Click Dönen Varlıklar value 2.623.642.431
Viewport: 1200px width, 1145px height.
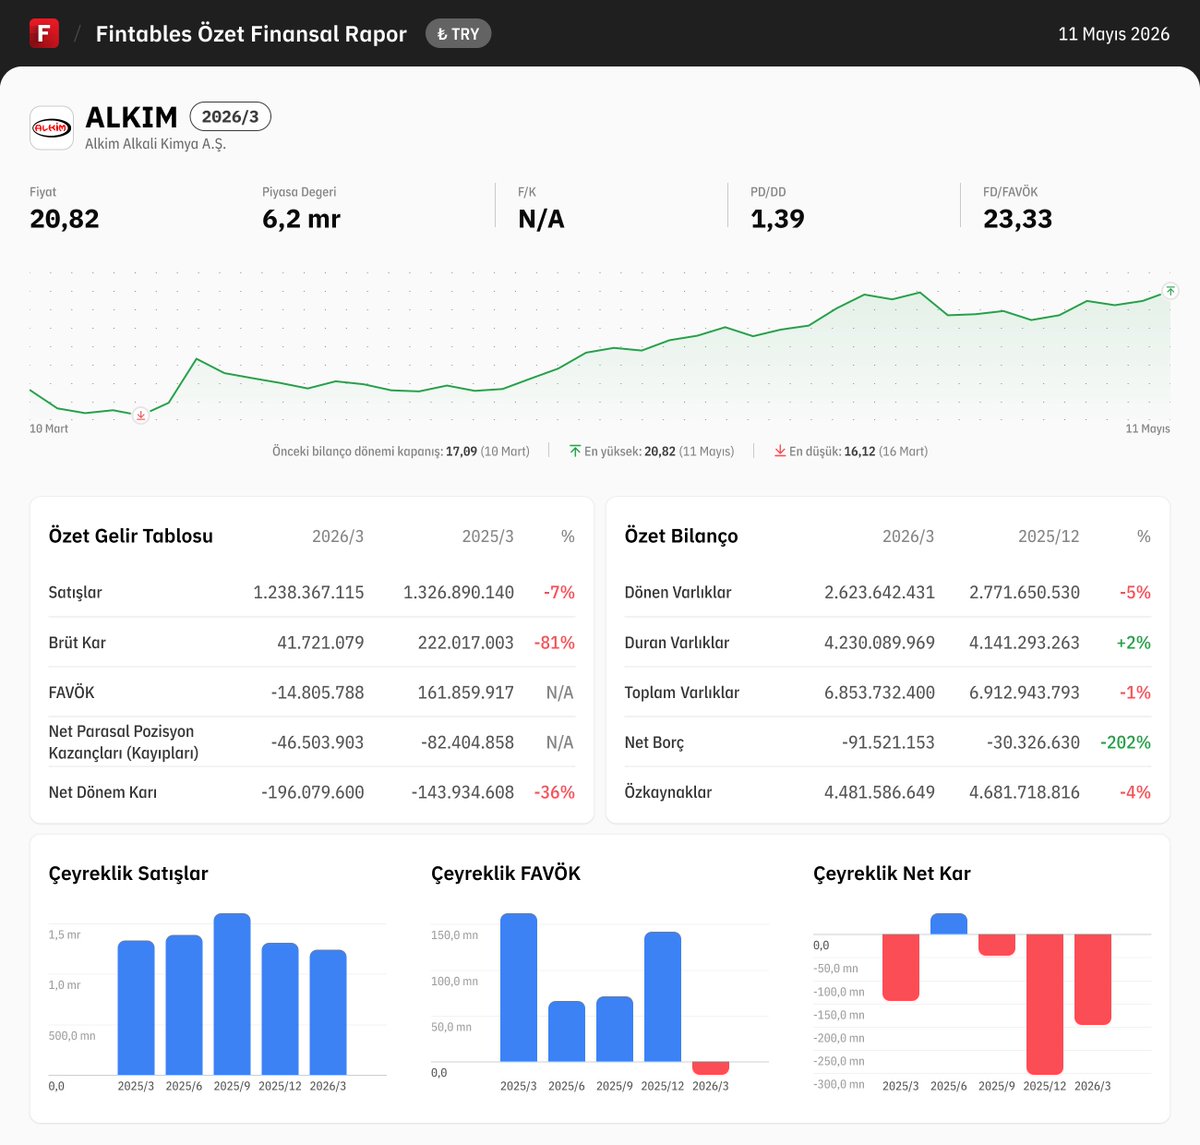[x=880, y=592]
